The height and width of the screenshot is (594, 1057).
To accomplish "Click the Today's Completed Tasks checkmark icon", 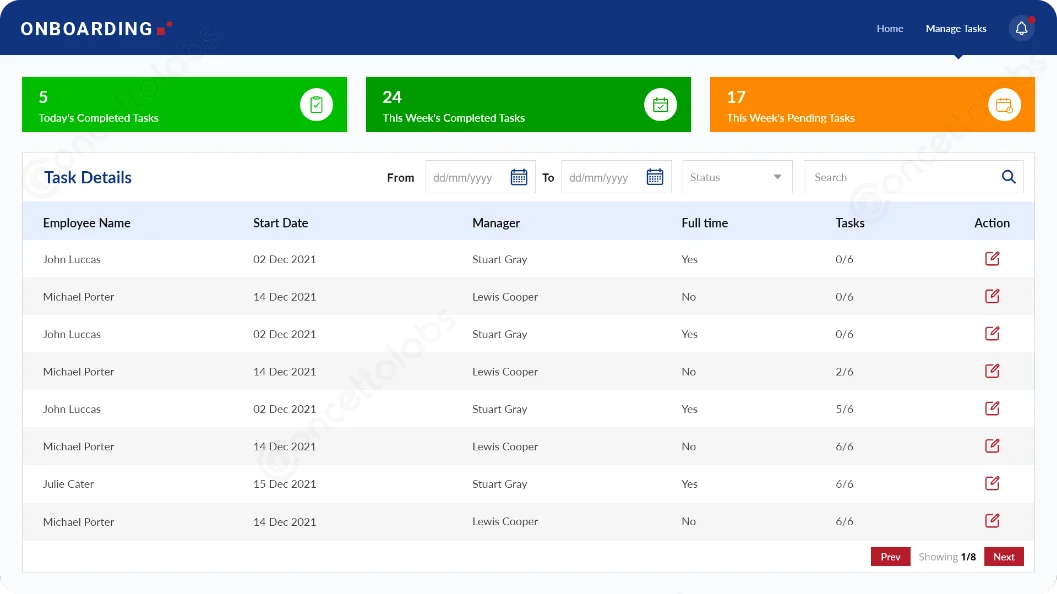I will click(x=317, y=104).
